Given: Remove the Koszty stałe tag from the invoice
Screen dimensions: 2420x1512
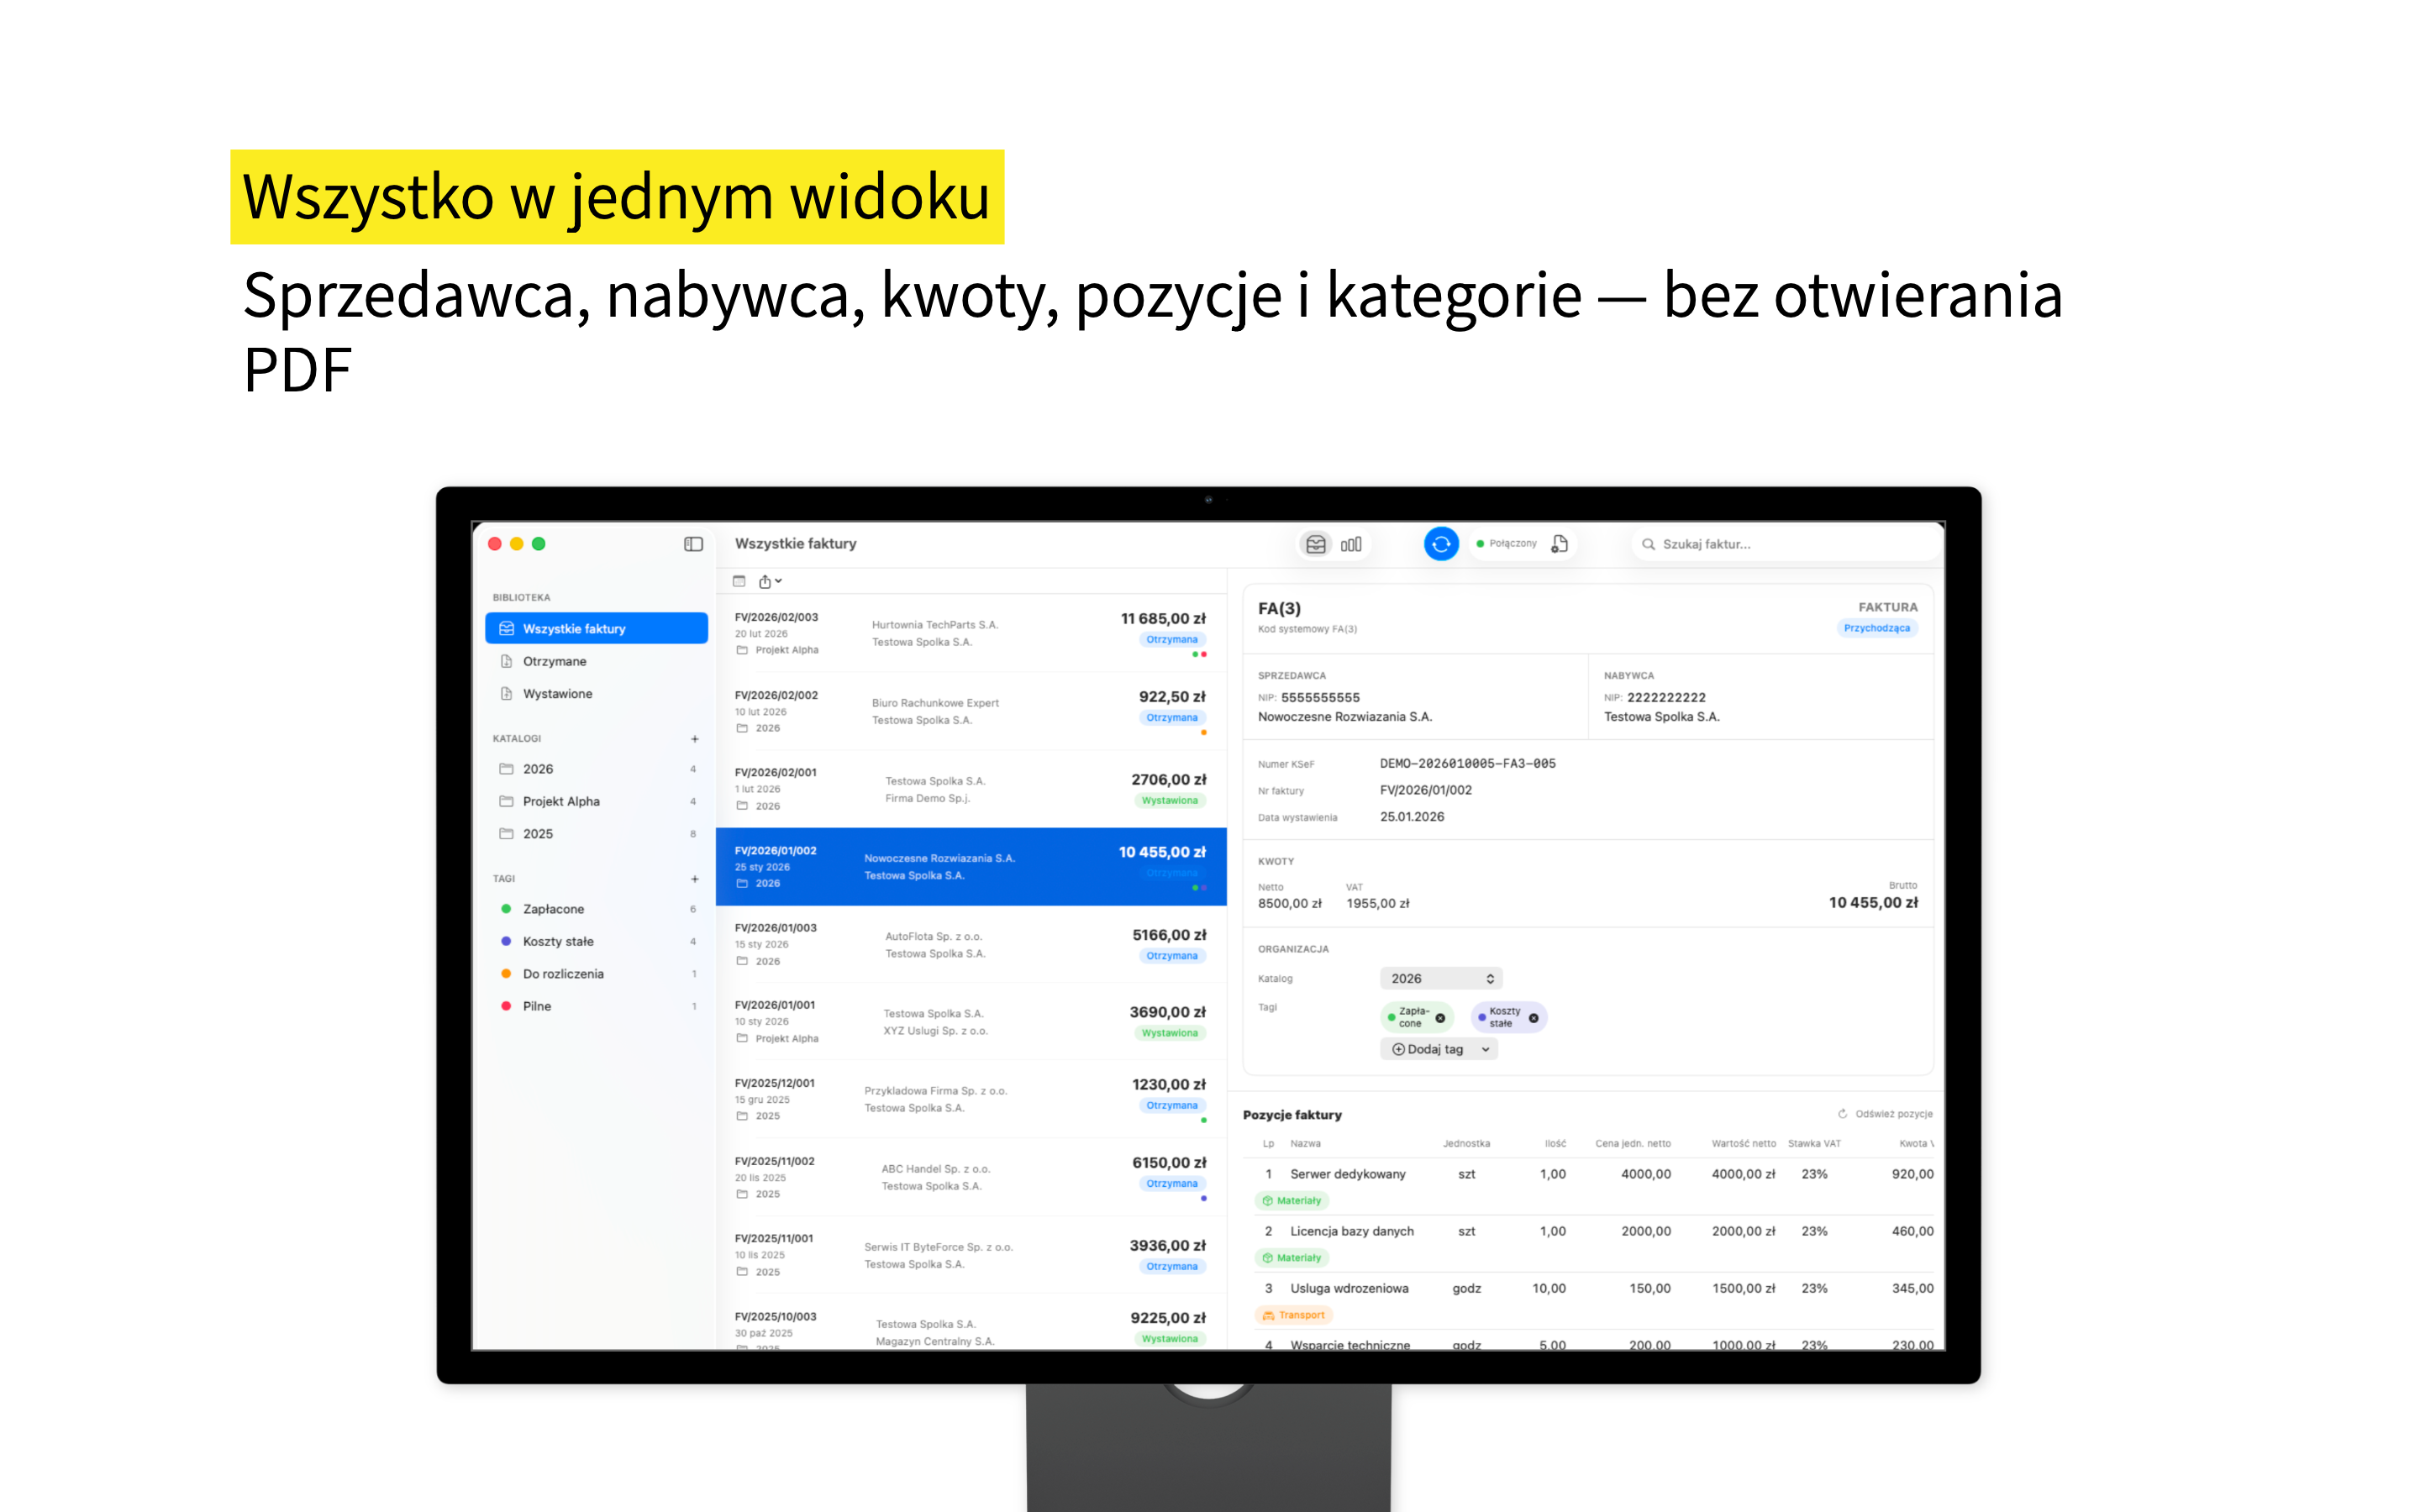Looking at the screenshot, I should pyautogui.click(x=1533, y=1018).
